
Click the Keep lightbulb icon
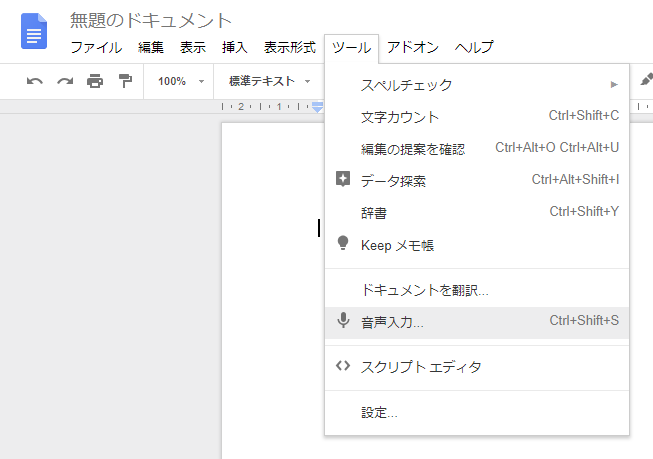343,243
